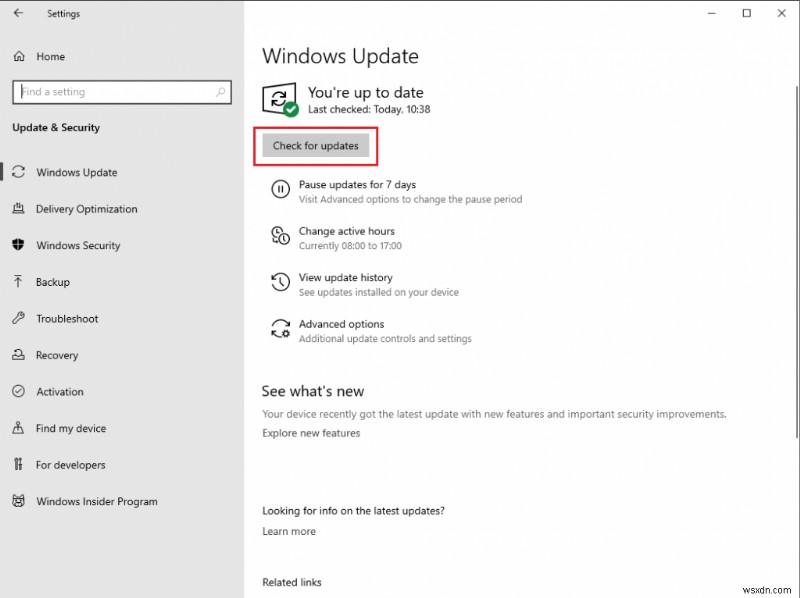Click the vertical scrollbar on right edge
Viewport: 800px width, 598px height.
pos(796,261)
